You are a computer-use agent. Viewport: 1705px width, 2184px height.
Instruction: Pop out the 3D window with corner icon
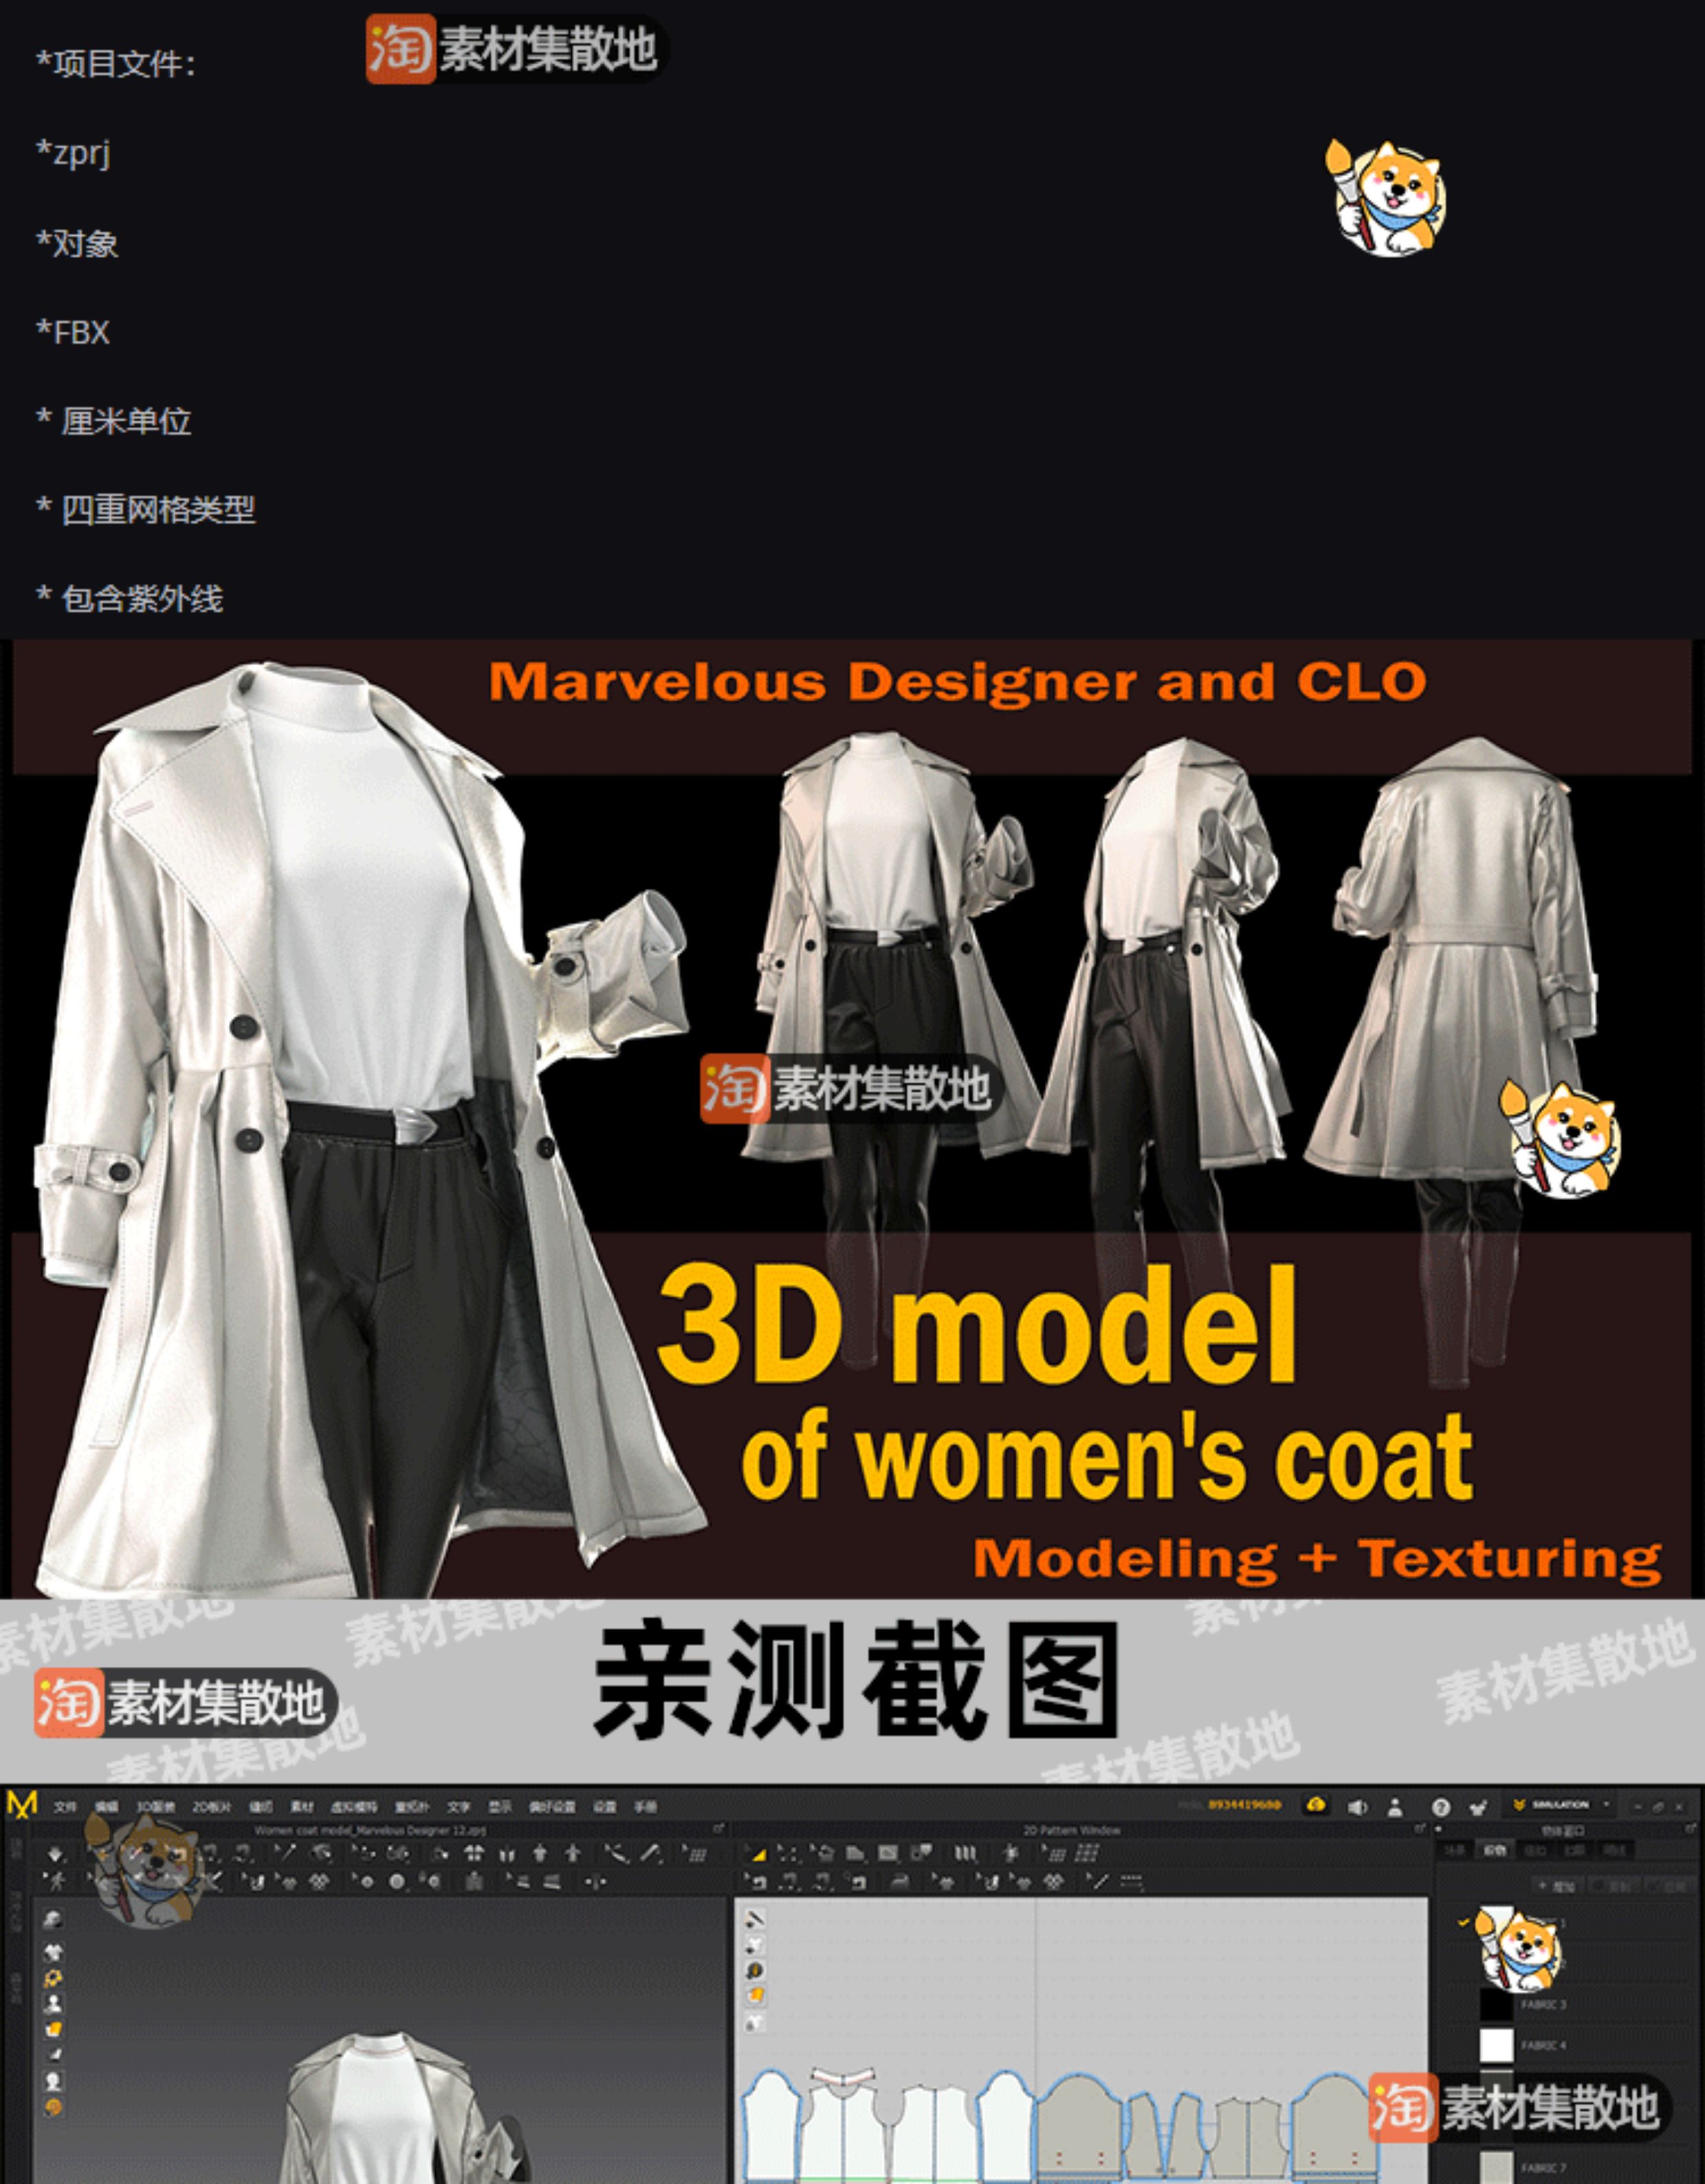tap(718, 1828)
